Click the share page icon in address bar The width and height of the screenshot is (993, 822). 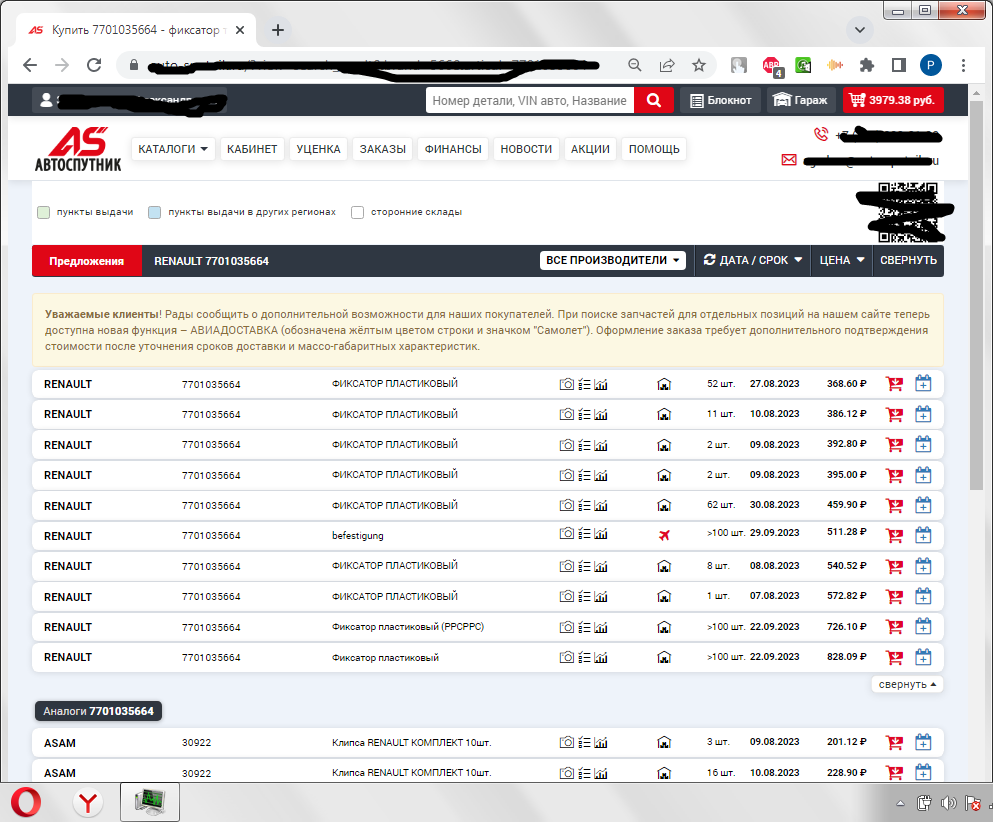667,65
